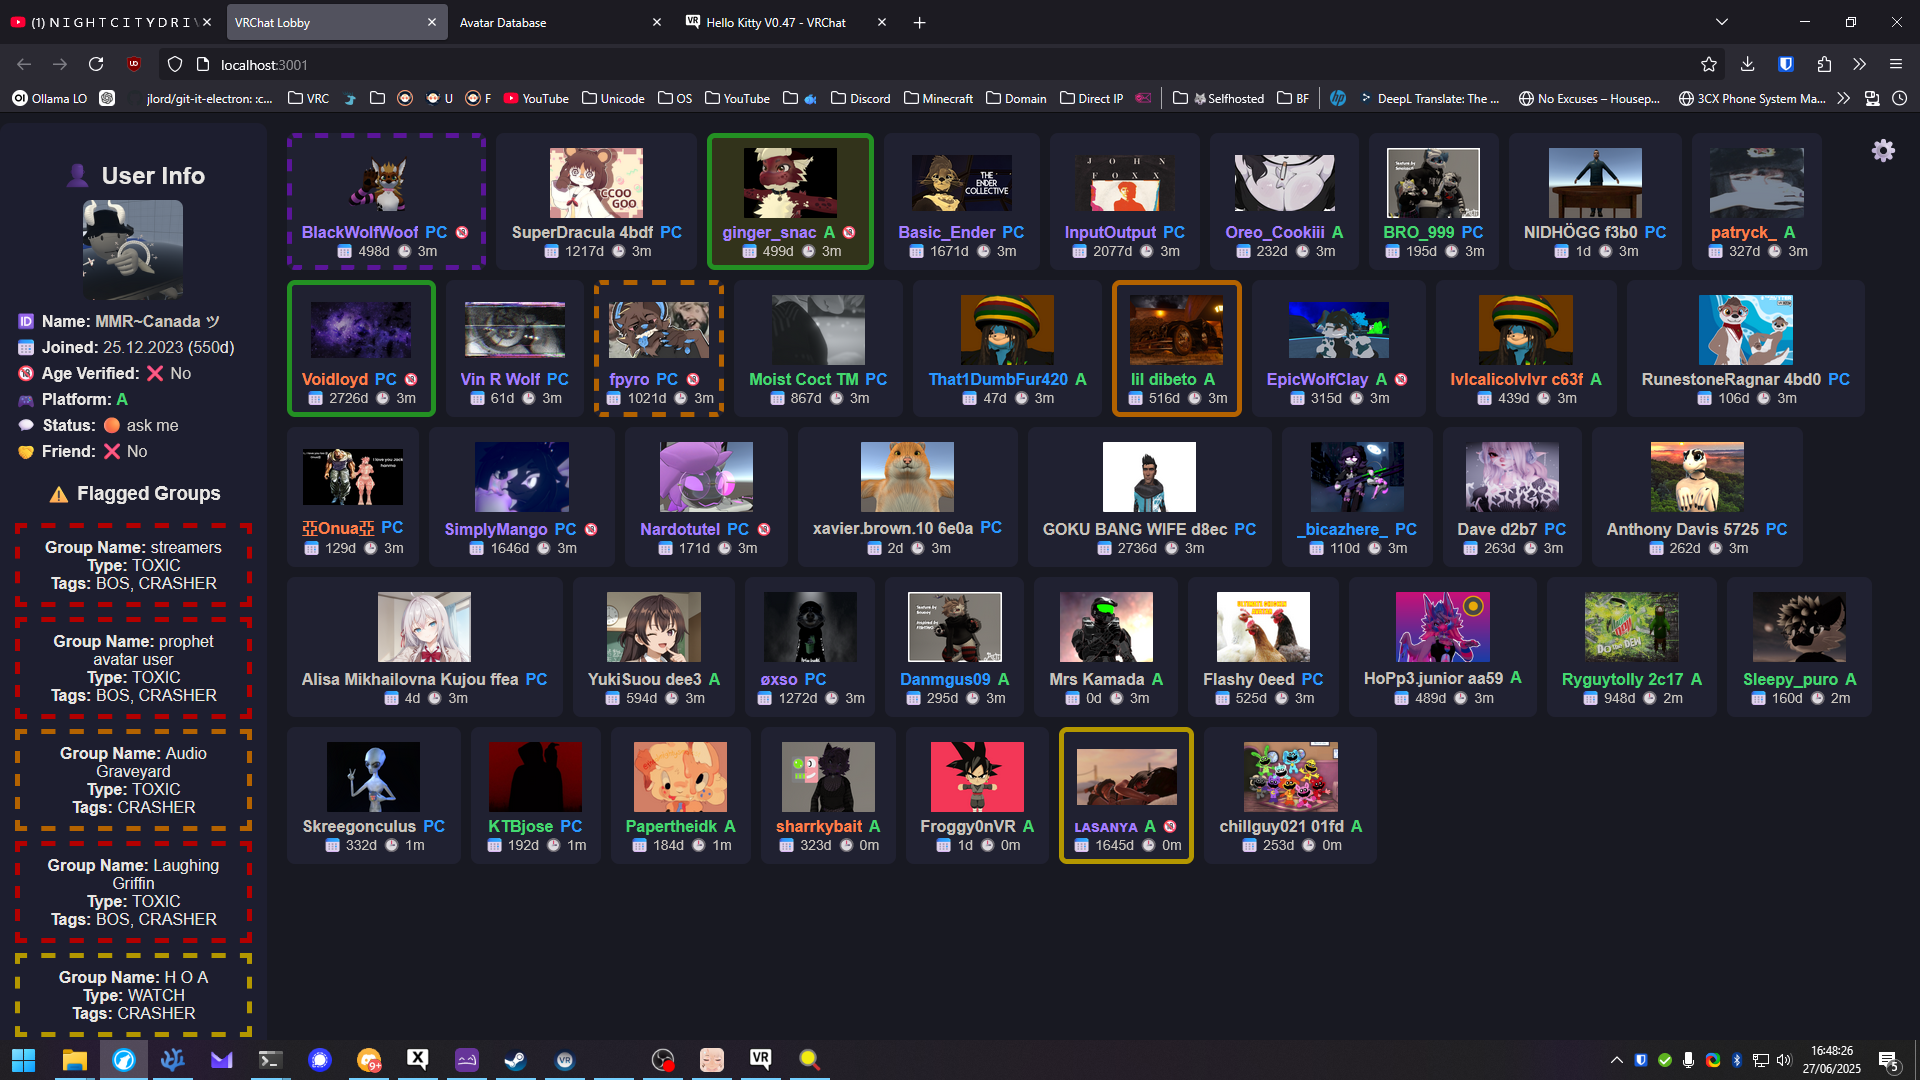Image resolution: width=1920 pixels, height=1080 pixels.
Task: Switch to Hello Kitty V0.47 tab
Action: point(775,22)
